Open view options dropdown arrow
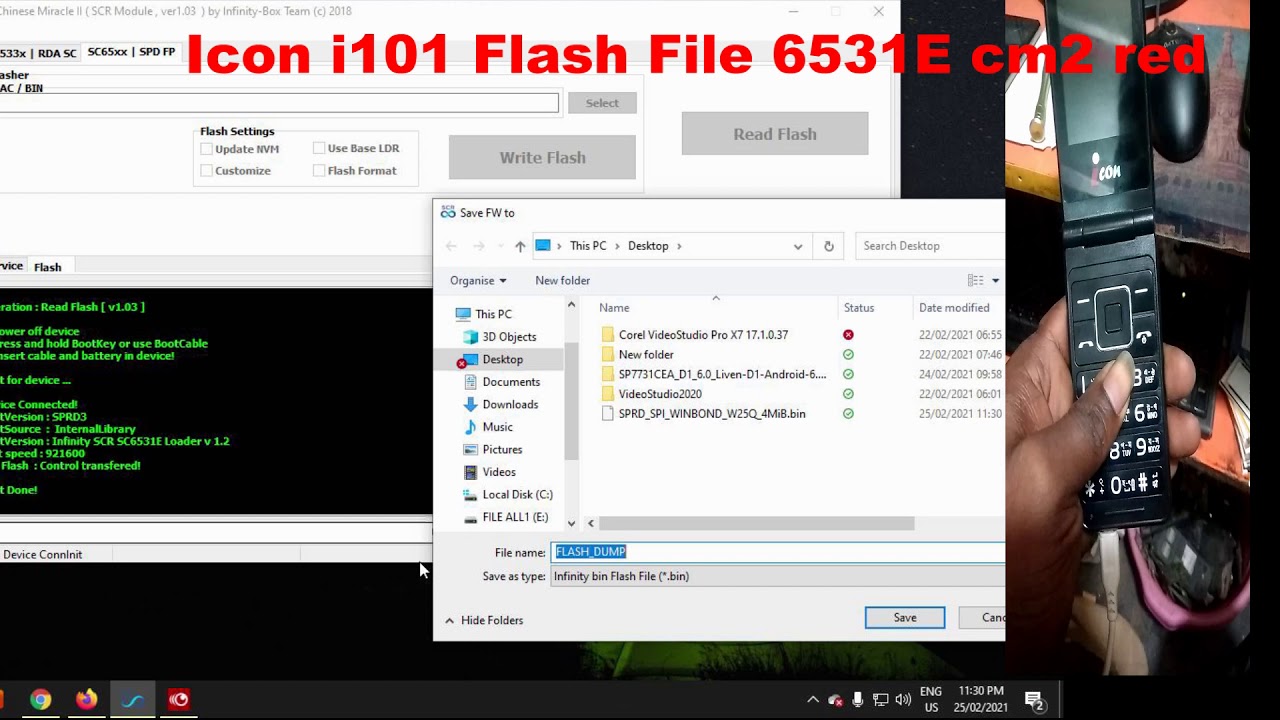The width and height of the screenshot is (1280, 720). click(995, 281)
